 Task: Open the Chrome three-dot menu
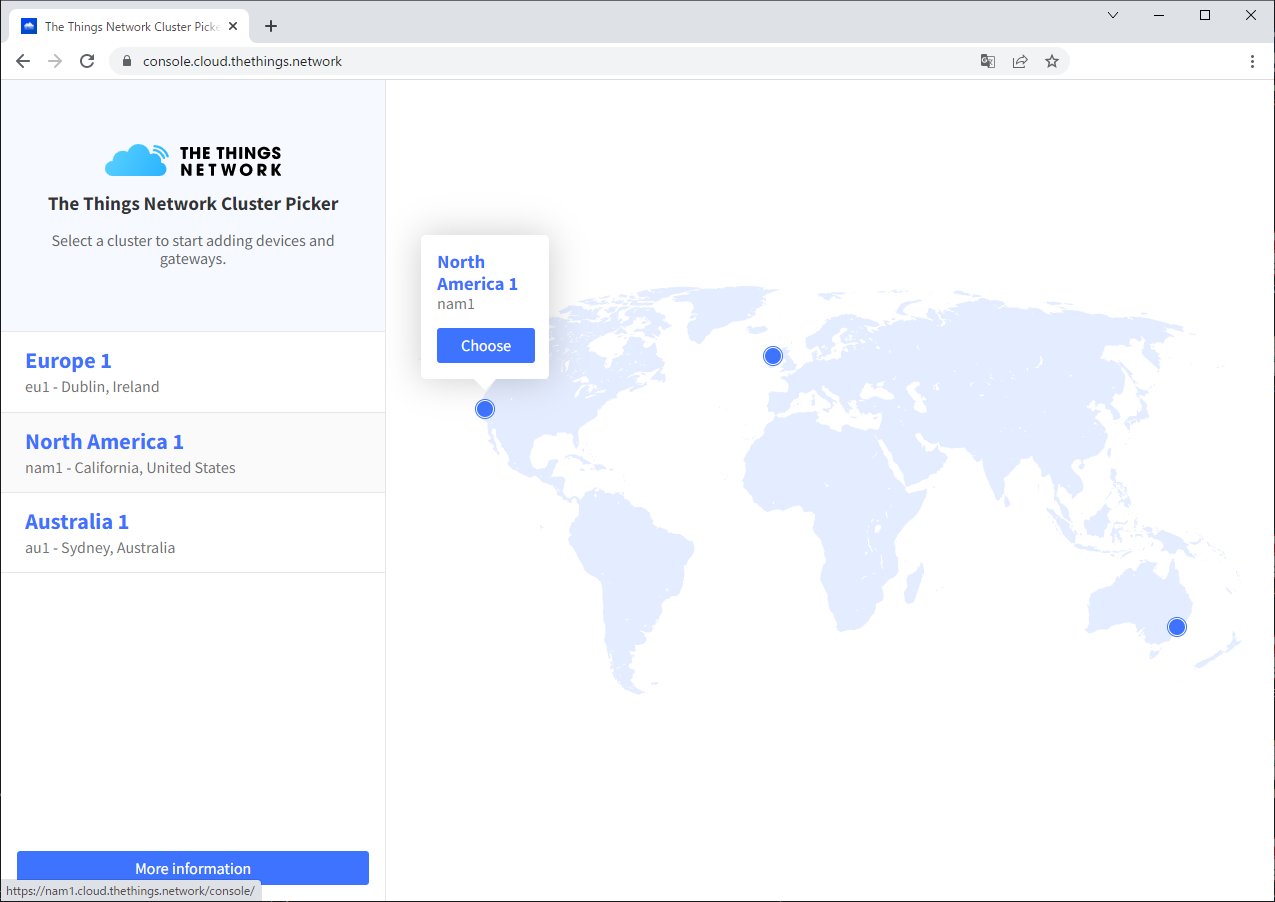[1253, 61]
